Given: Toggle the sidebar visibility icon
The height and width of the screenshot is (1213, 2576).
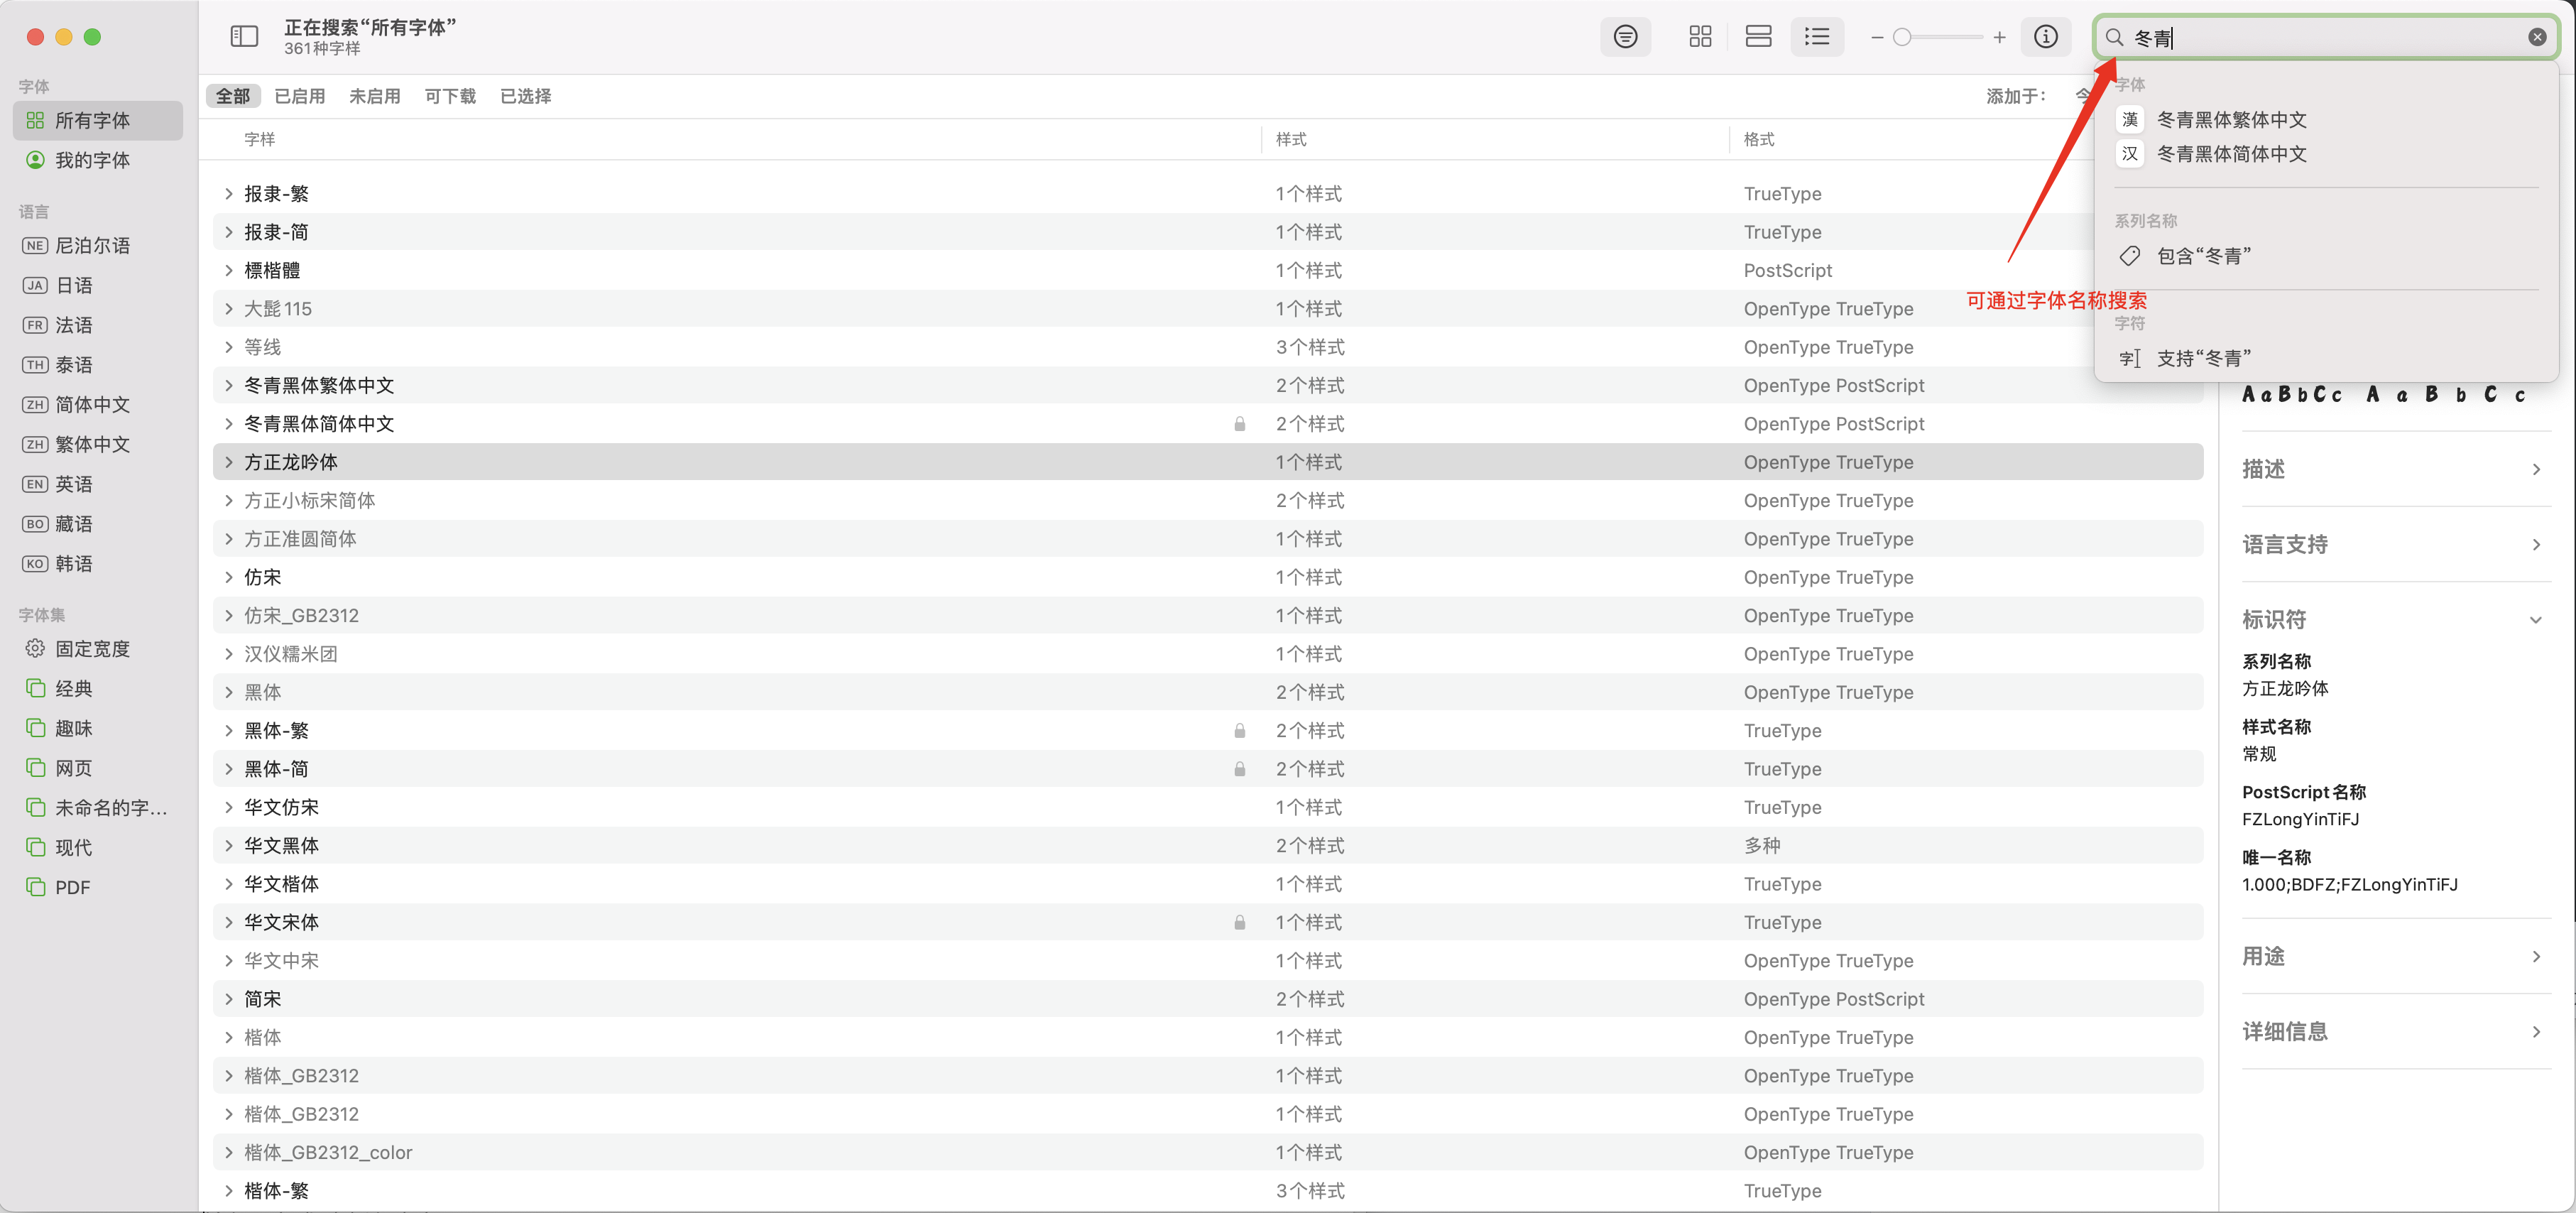Looking at the screenshot, I should pyautogui.click(x=244, y=37).
